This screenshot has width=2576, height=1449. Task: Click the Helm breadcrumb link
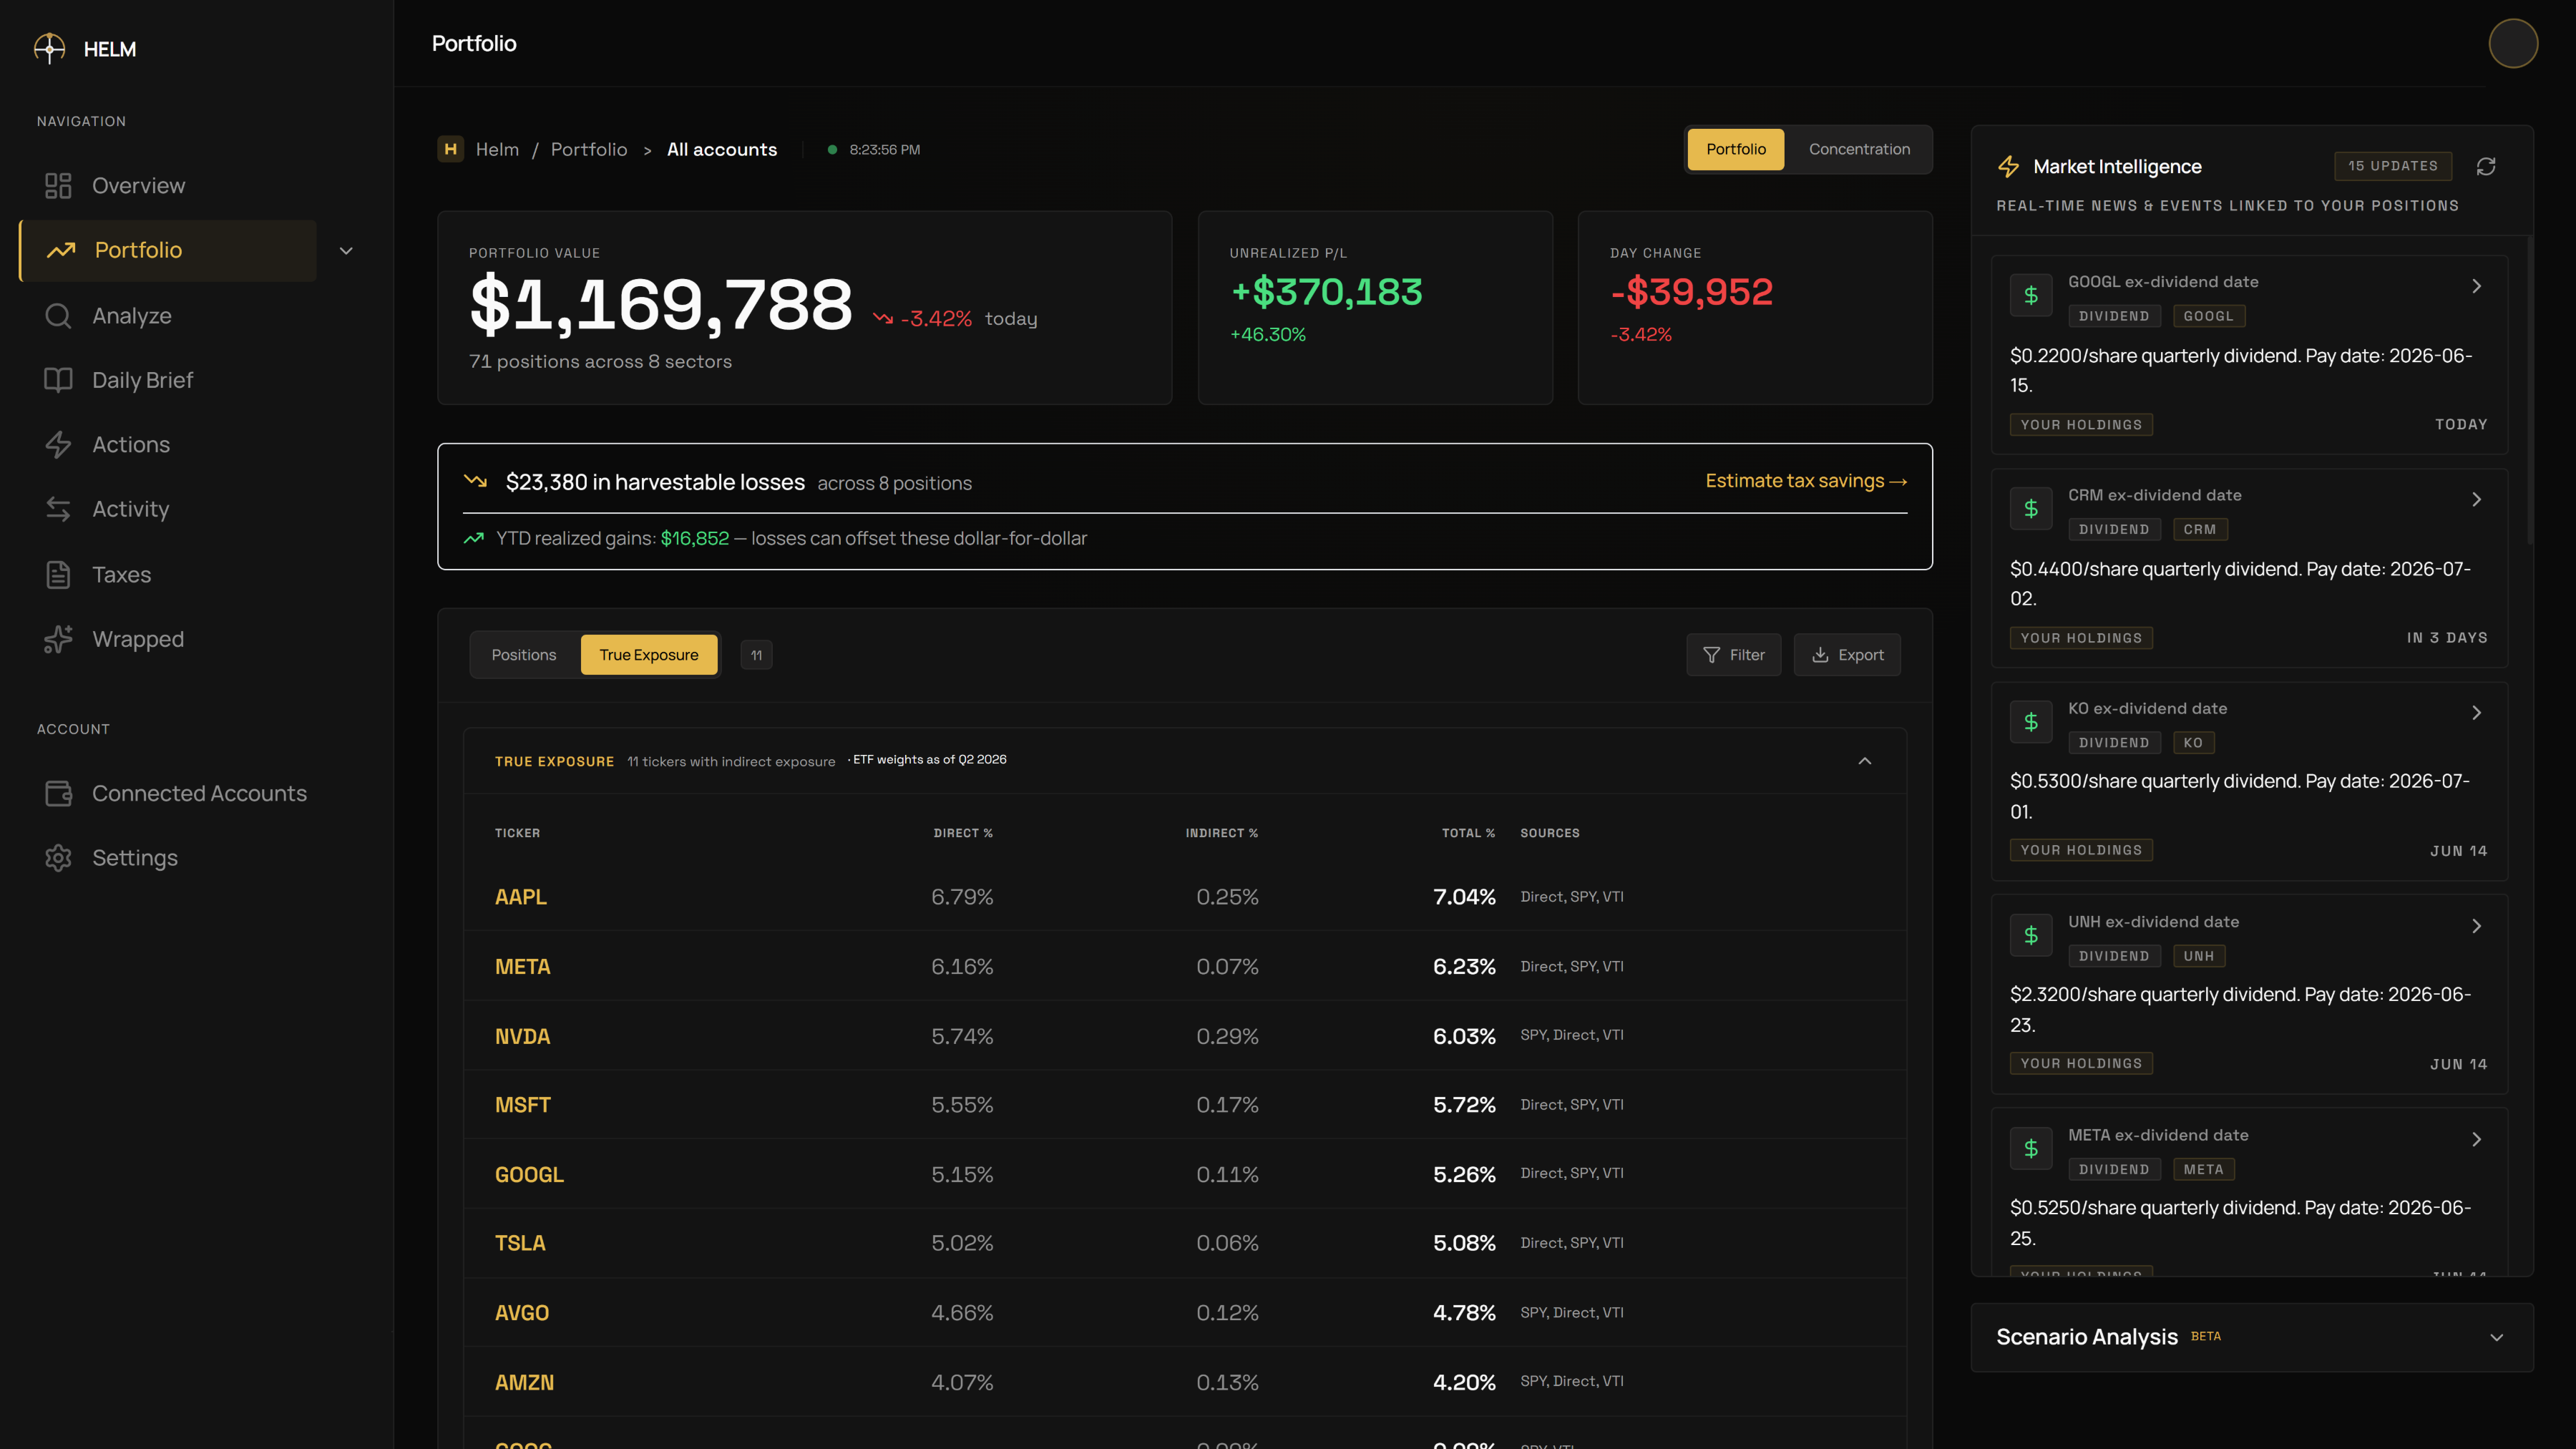[x=497, y=149]
